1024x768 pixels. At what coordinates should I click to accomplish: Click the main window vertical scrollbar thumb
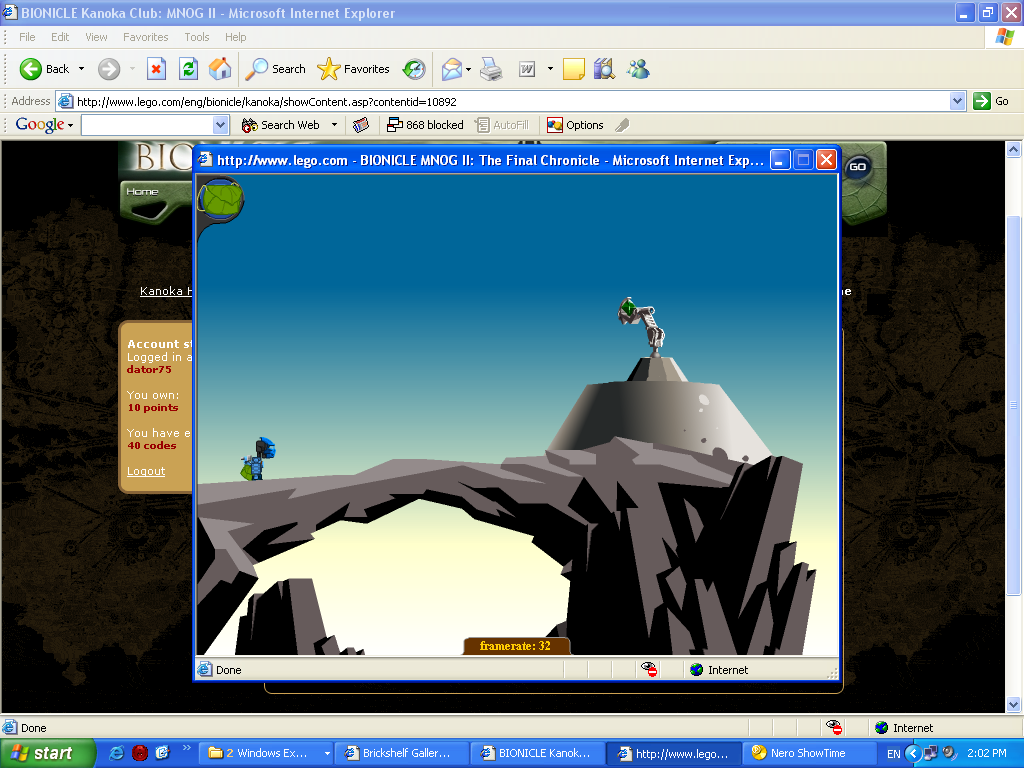1014,405
